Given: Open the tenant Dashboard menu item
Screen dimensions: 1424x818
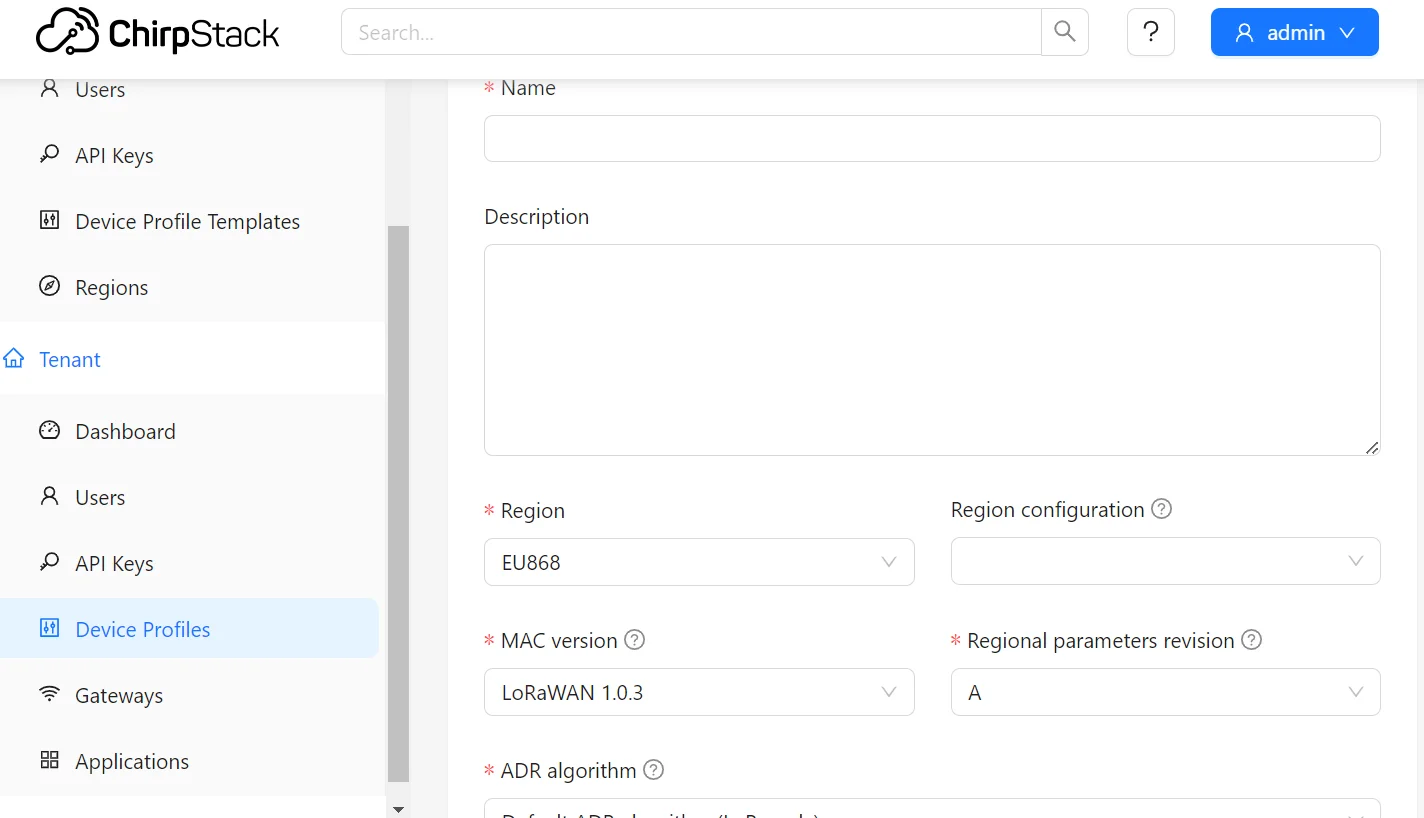Looking at the screenshot, I should pos(125,432).
